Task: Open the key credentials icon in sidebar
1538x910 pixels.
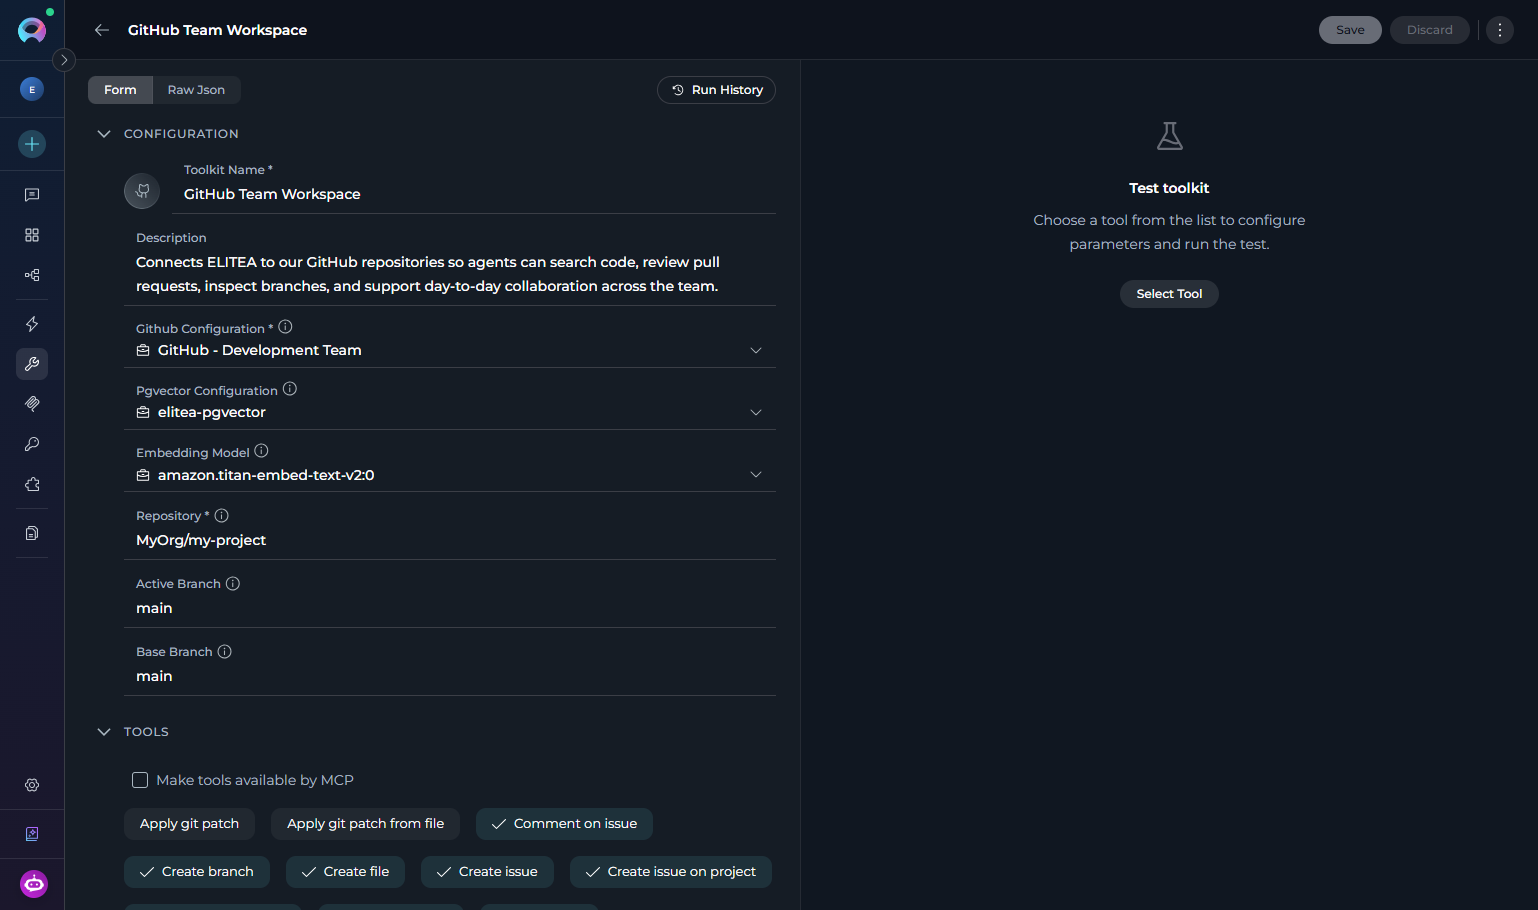Action: point(32,444)
